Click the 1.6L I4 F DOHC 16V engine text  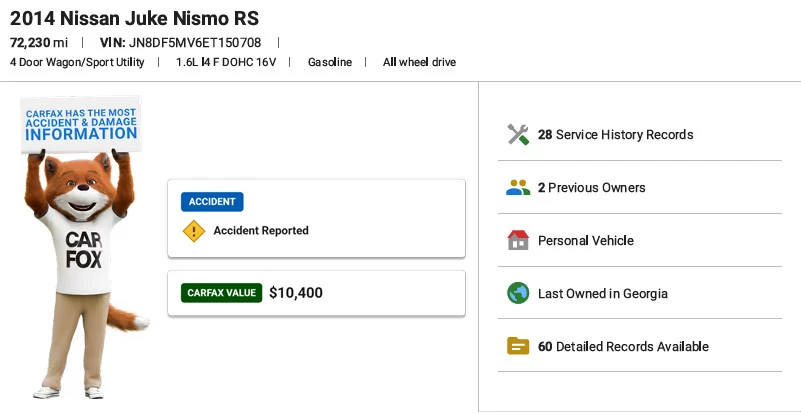tap(226, 62)
